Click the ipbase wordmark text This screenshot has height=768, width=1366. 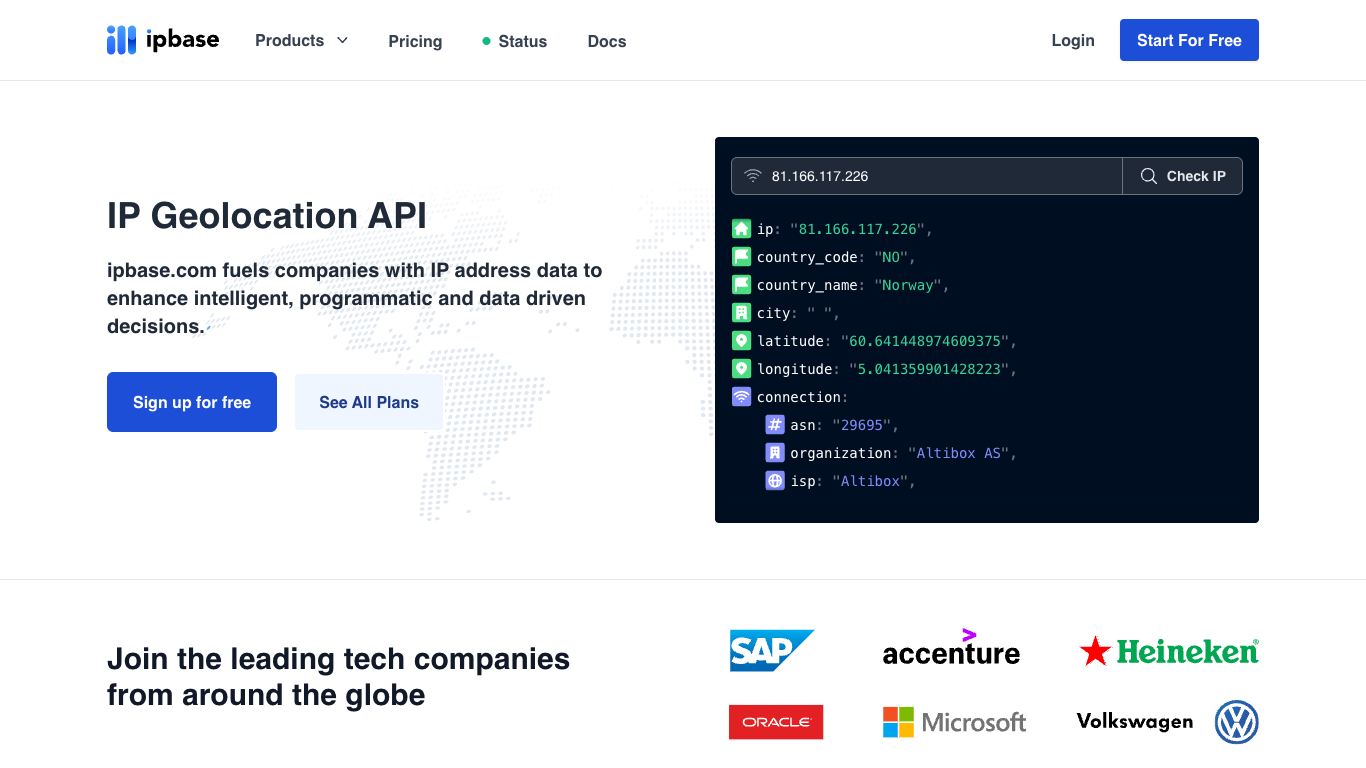coord(182,41)
